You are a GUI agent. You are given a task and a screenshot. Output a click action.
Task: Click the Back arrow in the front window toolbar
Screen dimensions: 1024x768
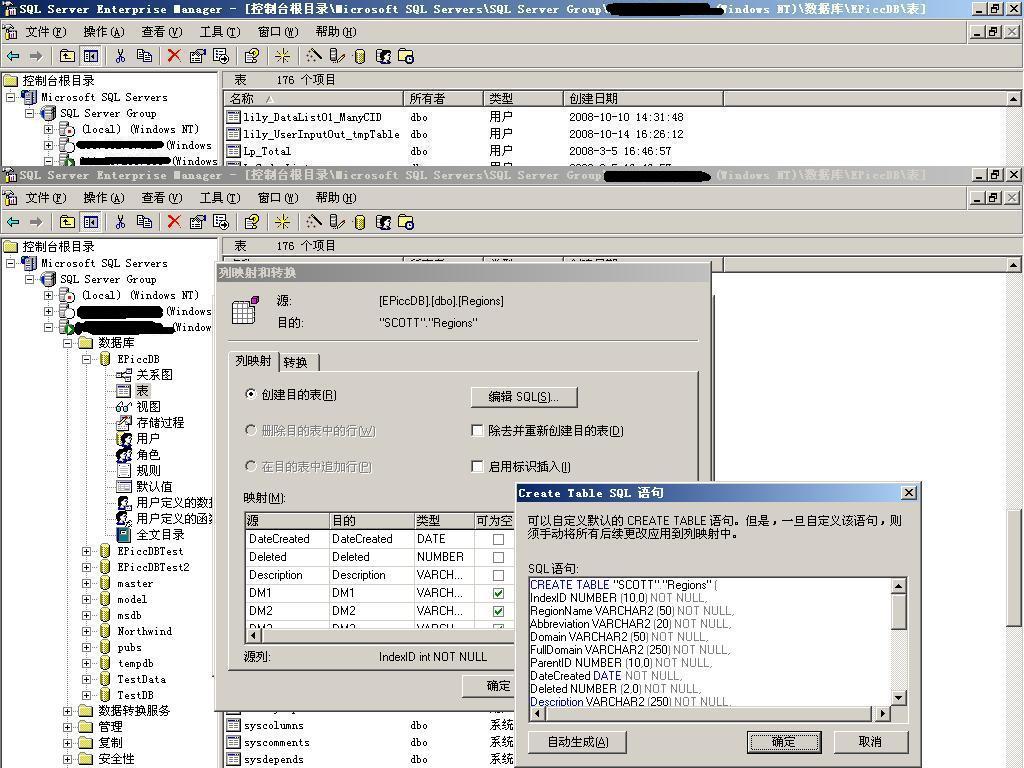click(x=13, y=223)
